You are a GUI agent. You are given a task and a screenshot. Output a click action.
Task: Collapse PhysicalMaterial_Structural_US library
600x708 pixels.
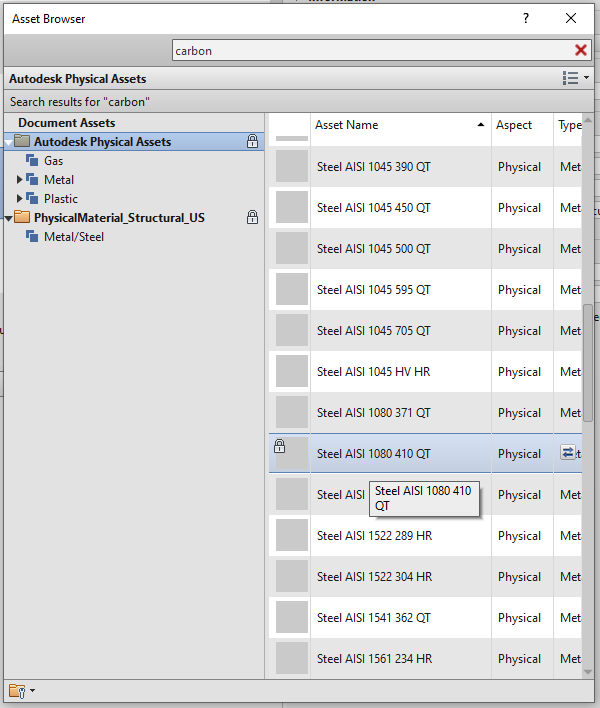coord(9,218)
